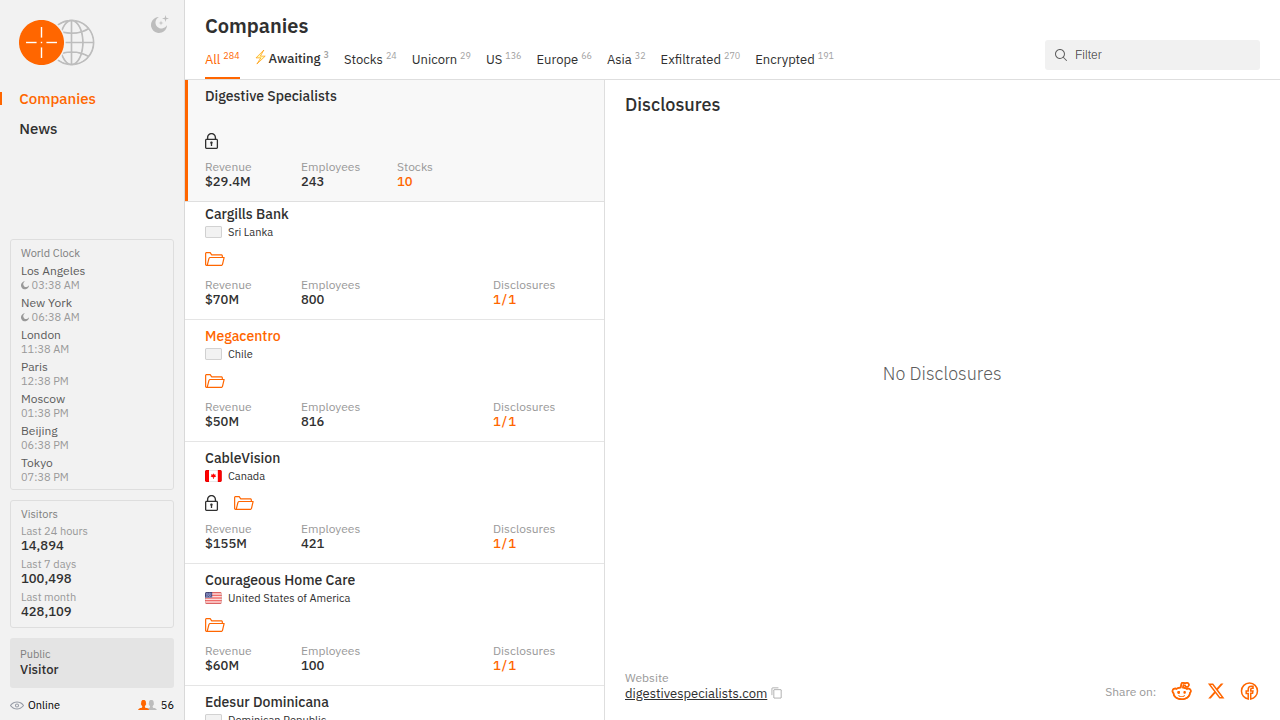
Task: Select the Asia tab
Action: [626, 59]
